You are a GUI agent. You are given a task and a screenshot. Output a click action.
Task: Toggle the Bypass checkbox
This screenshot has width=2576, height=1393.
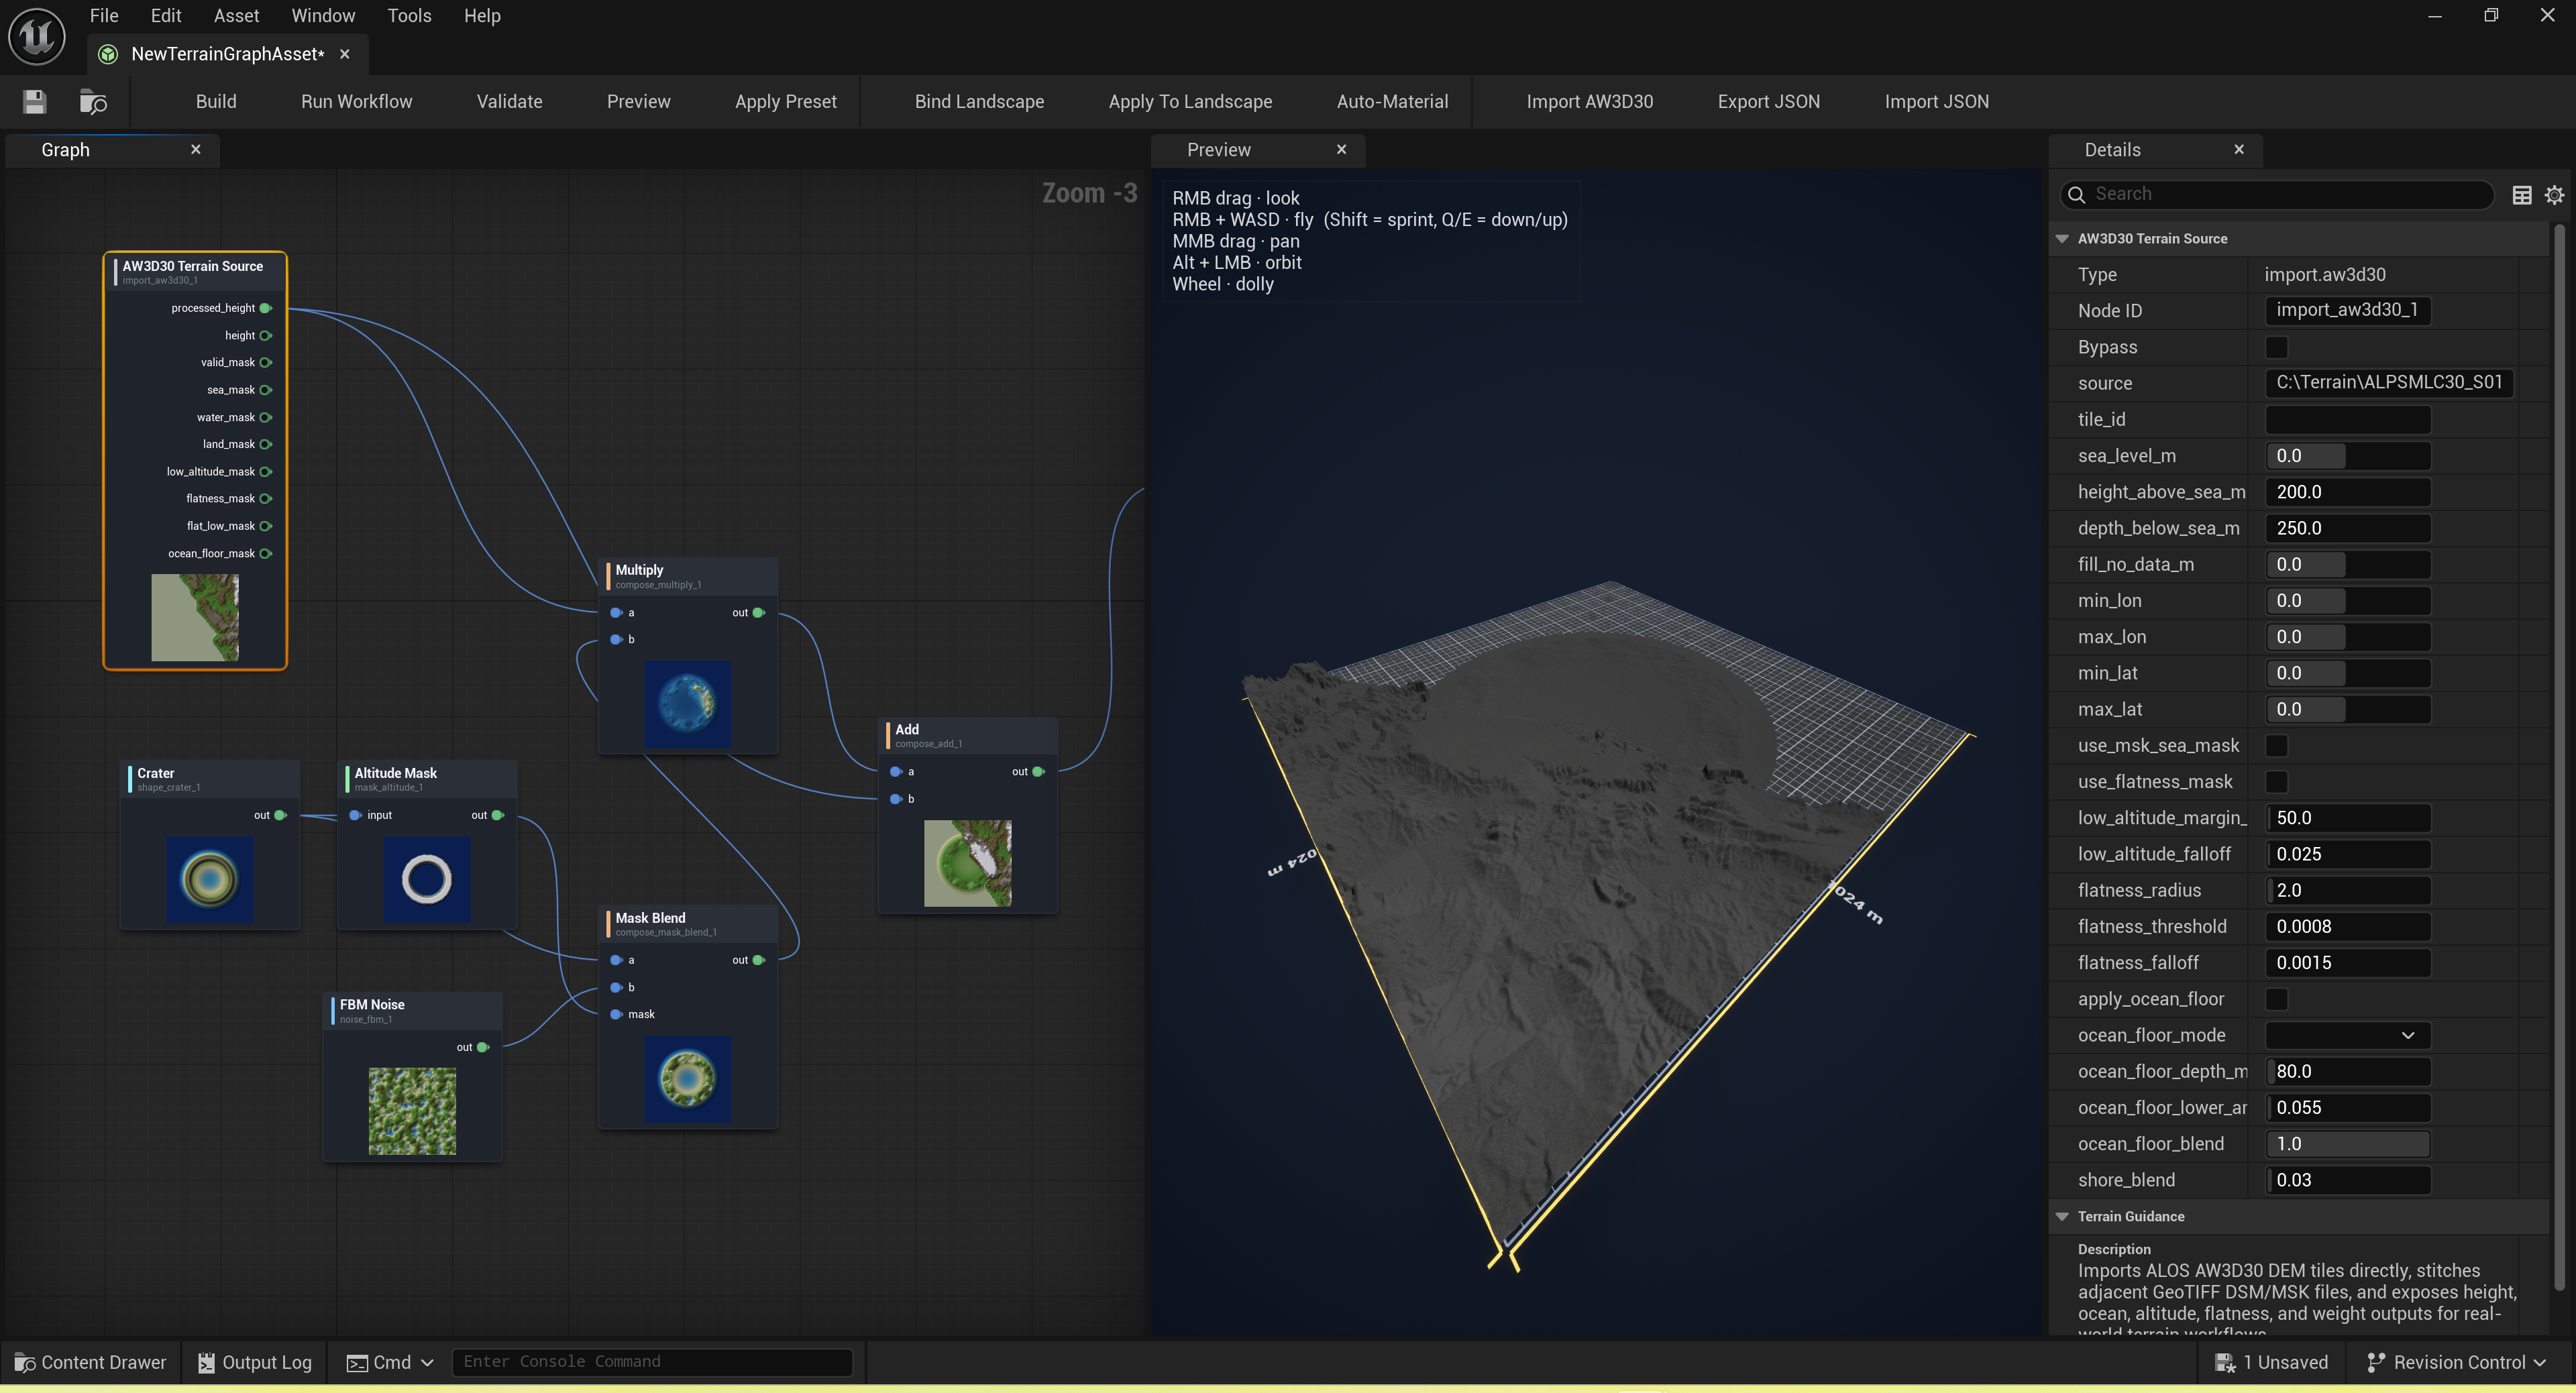pyautogui.click(x=2276, y=347)
